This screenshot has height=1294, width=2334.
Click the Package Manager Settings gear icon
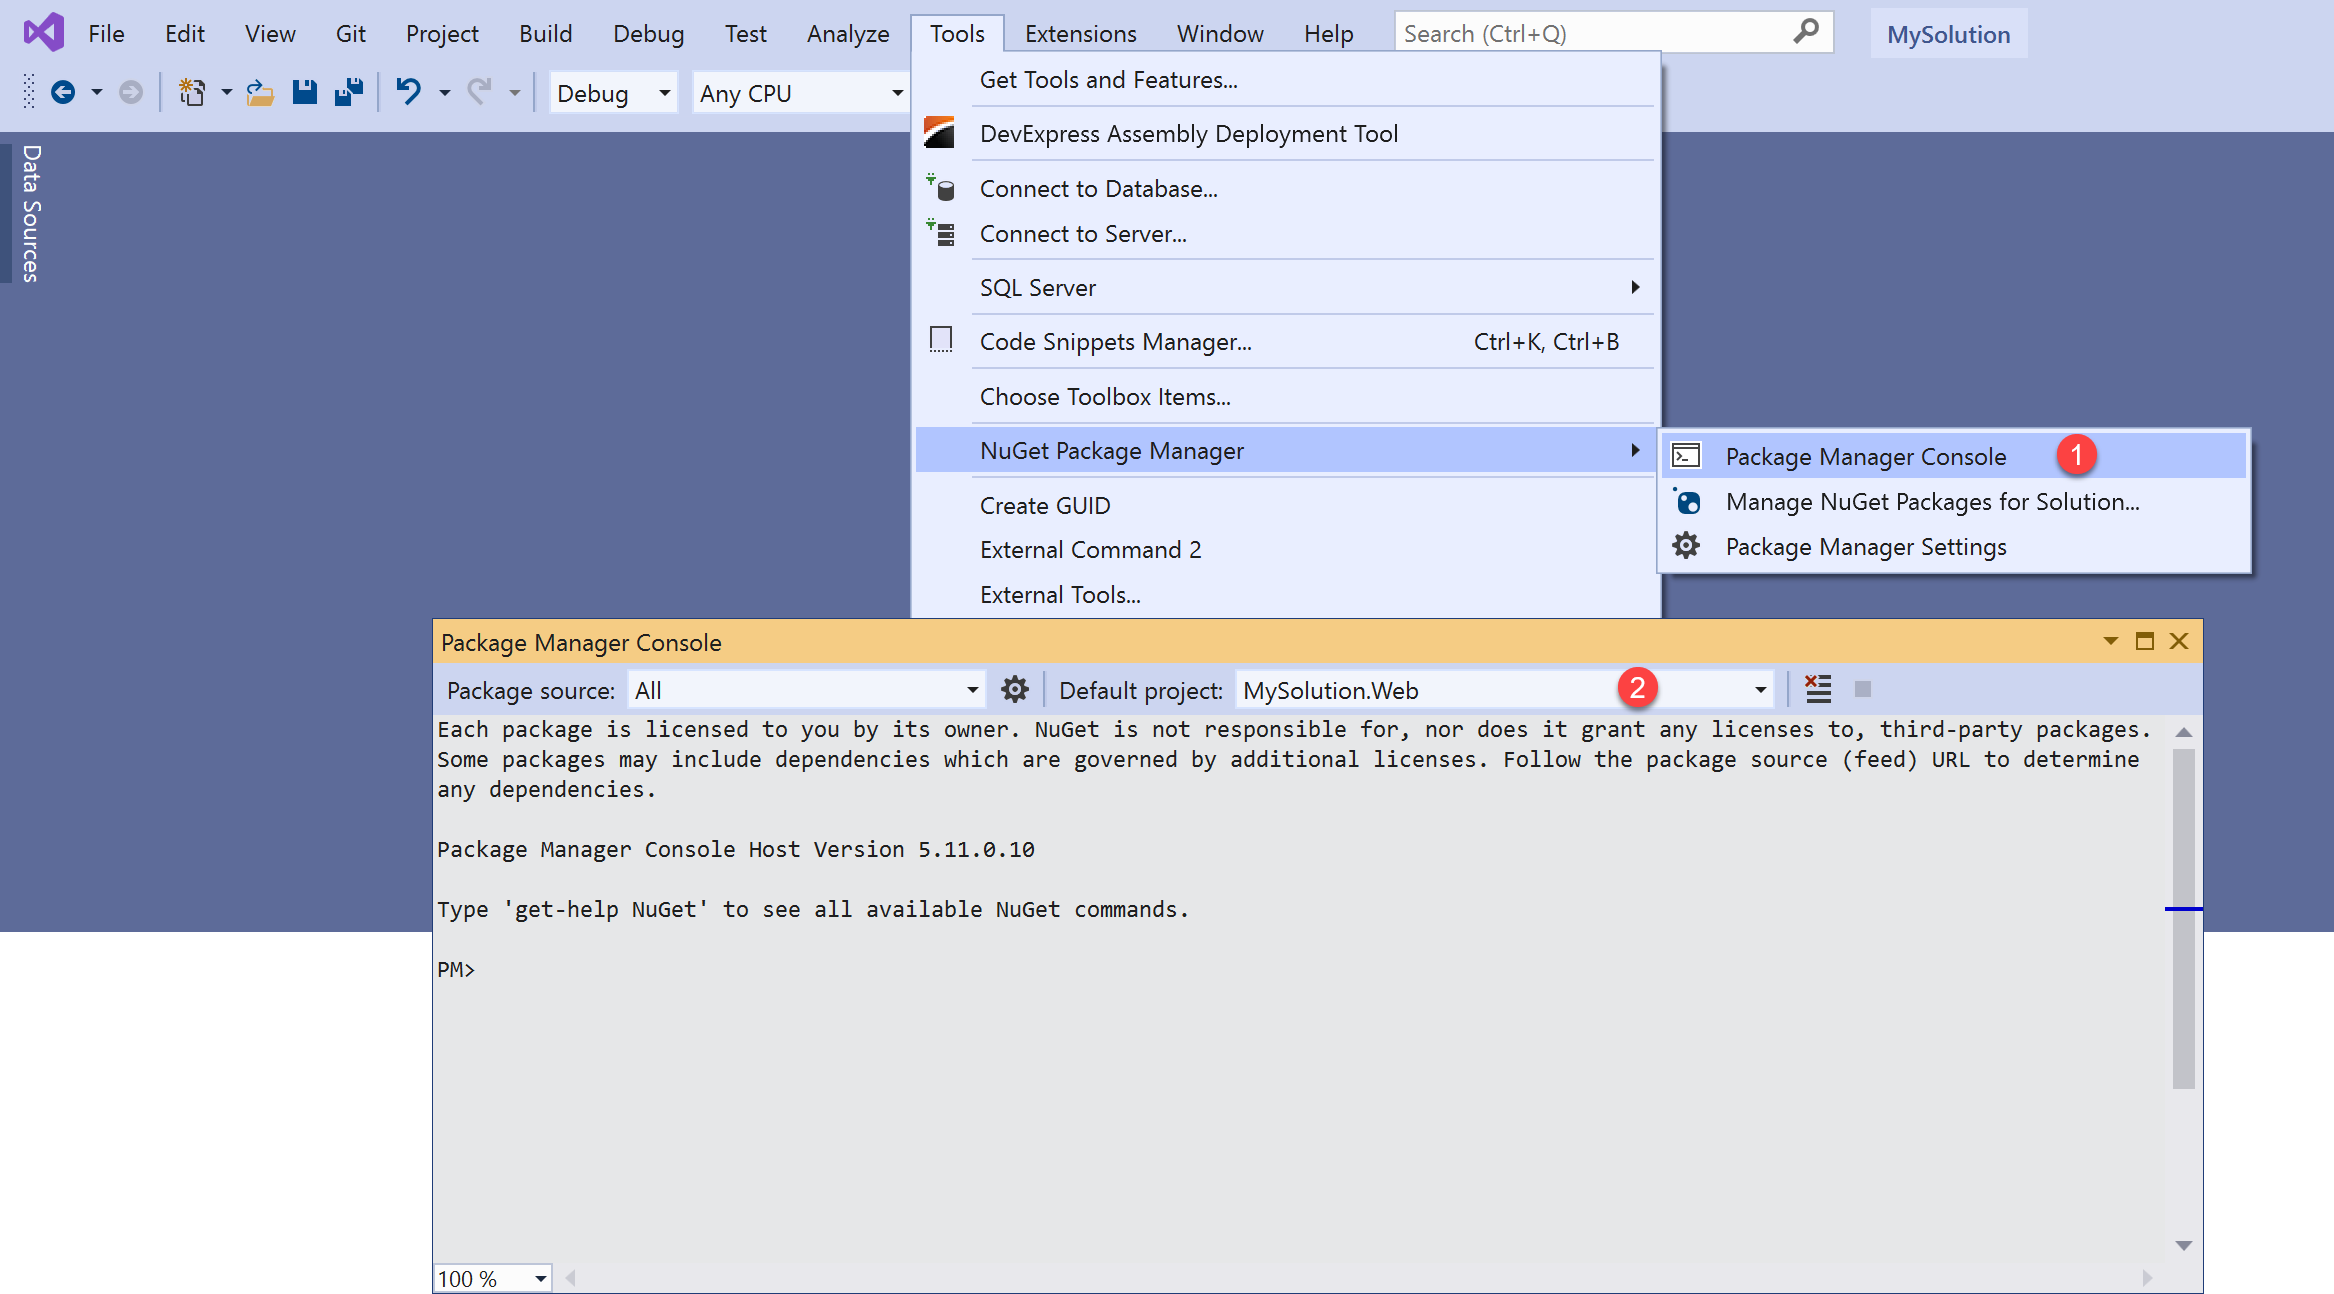coord(1687,546)
